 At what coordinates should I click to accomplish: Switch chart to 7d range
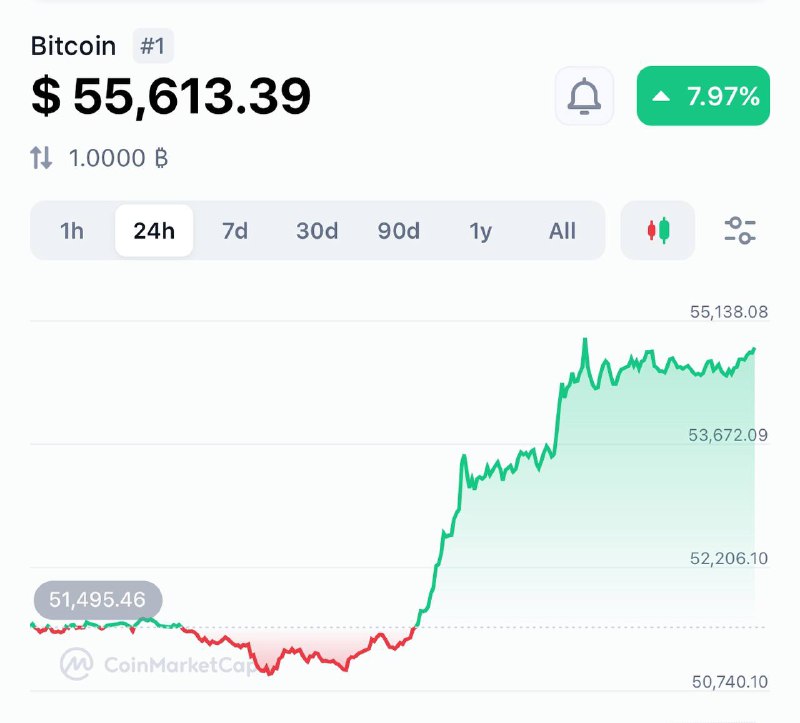point(235,231)
